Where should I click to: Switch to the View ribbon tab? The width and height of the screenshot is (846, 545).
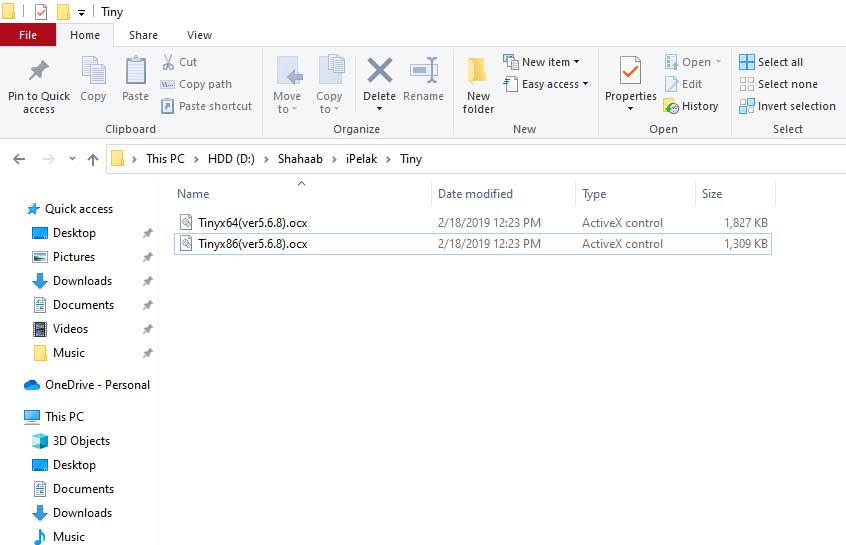coord(199,35)
